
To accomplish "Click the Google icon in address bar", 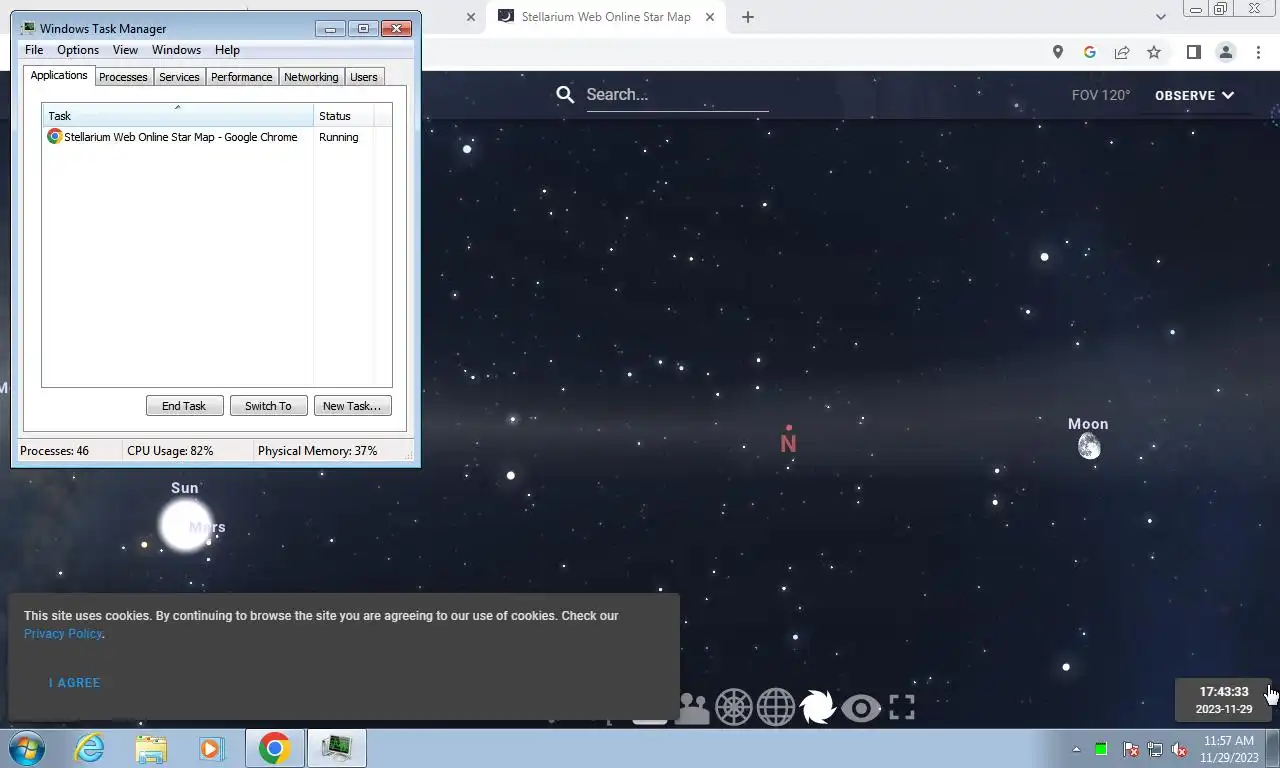I will point(1090,52).
